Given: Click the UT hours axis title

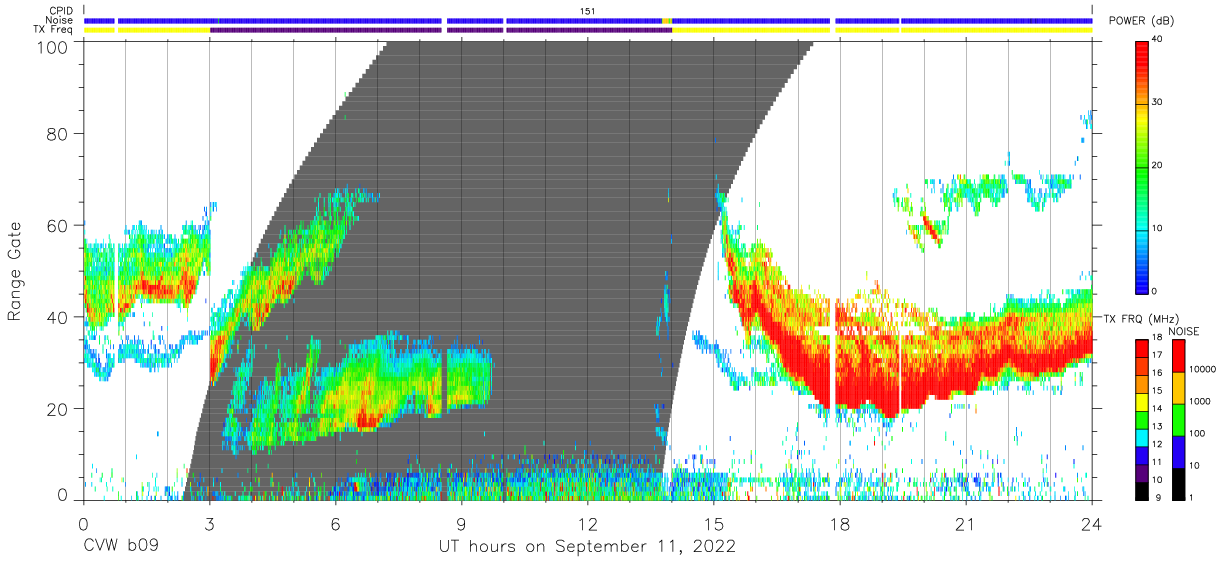Looking at the screenshot, I should click(588, 547).
